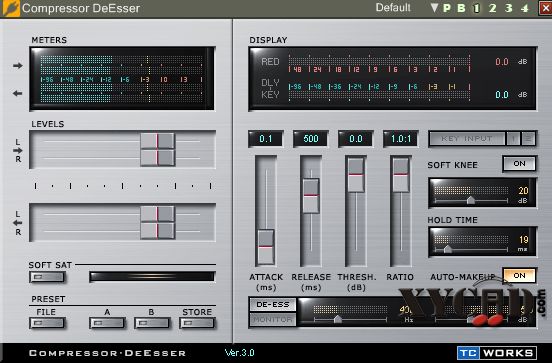Click the DLY KEY label in the display
Screen dimensions: 552x363
[270, 89]
